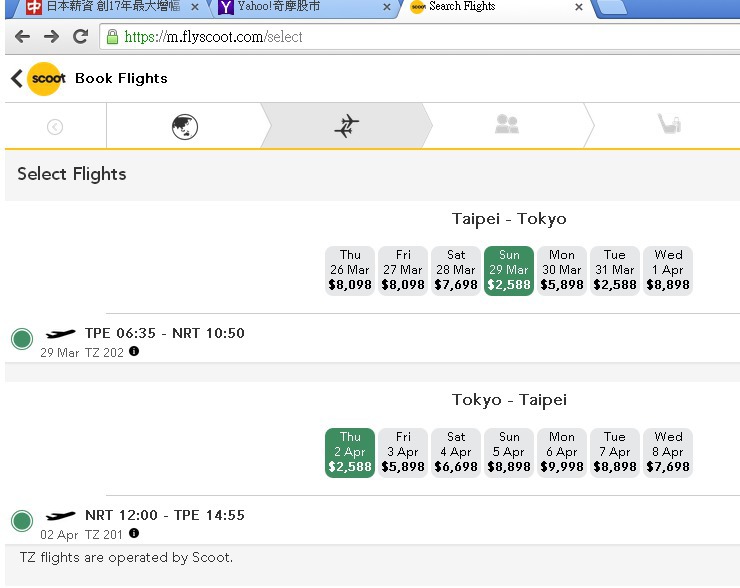Choose Fri 3 Apr return date

click(403, 453)
